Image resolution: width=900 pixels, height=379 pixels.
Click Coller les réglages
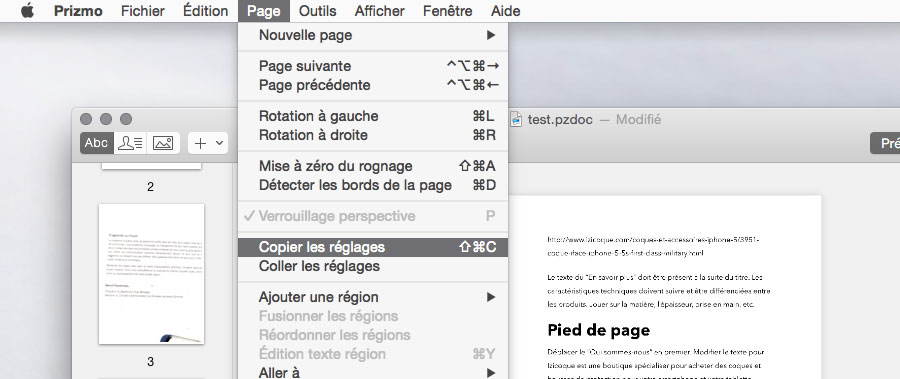pyautogui.click(x=373, y=266)
